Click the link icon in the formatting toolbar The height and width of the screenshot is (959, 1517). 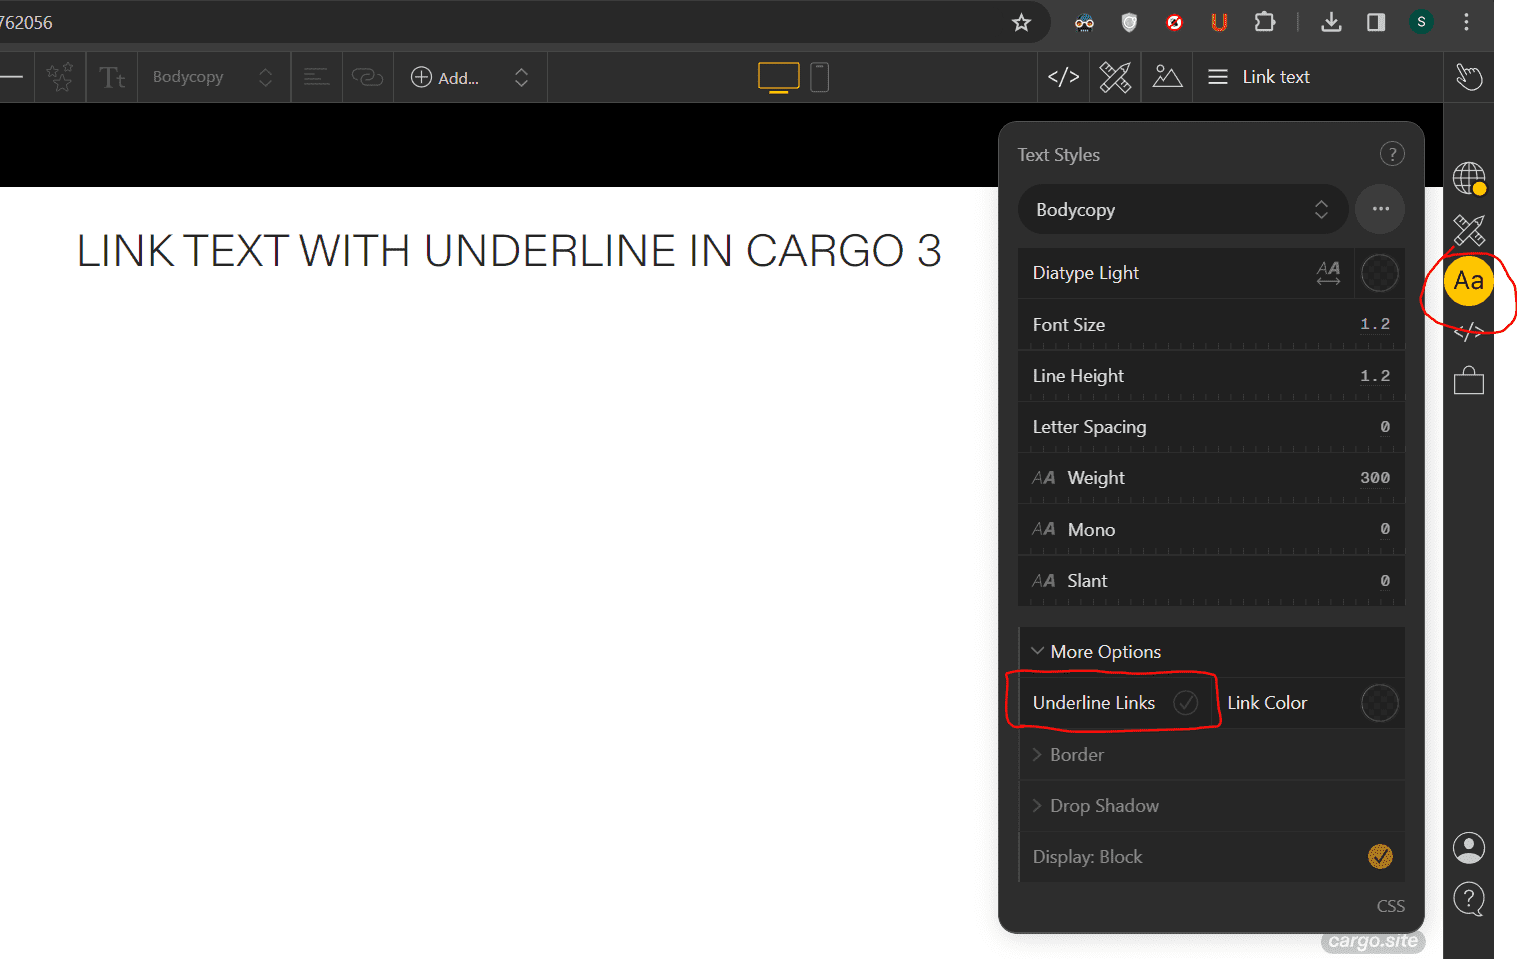click(367, 76)
